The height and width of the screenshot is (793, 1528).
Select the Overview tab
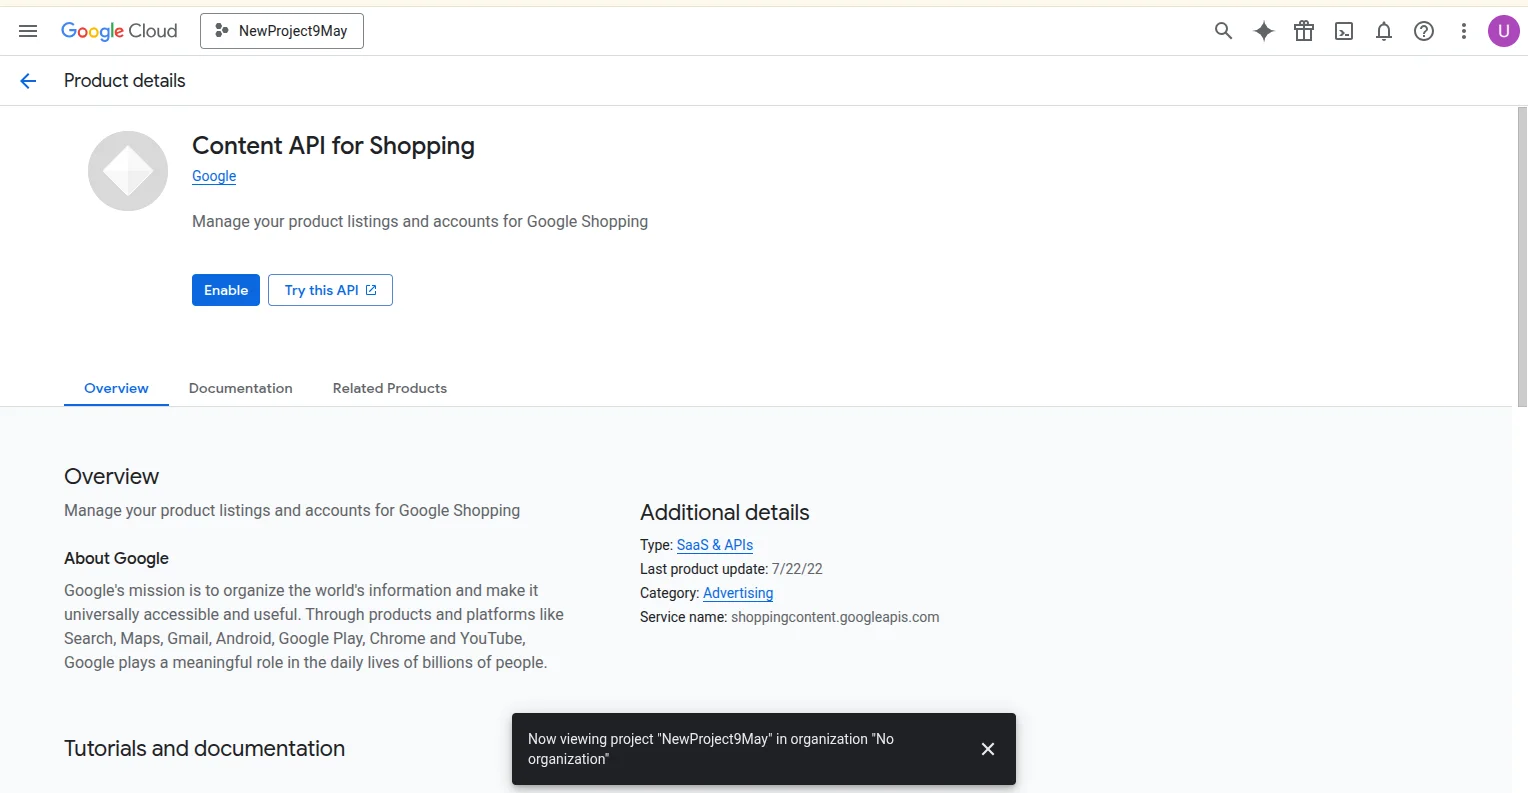[x=115, y=388]
